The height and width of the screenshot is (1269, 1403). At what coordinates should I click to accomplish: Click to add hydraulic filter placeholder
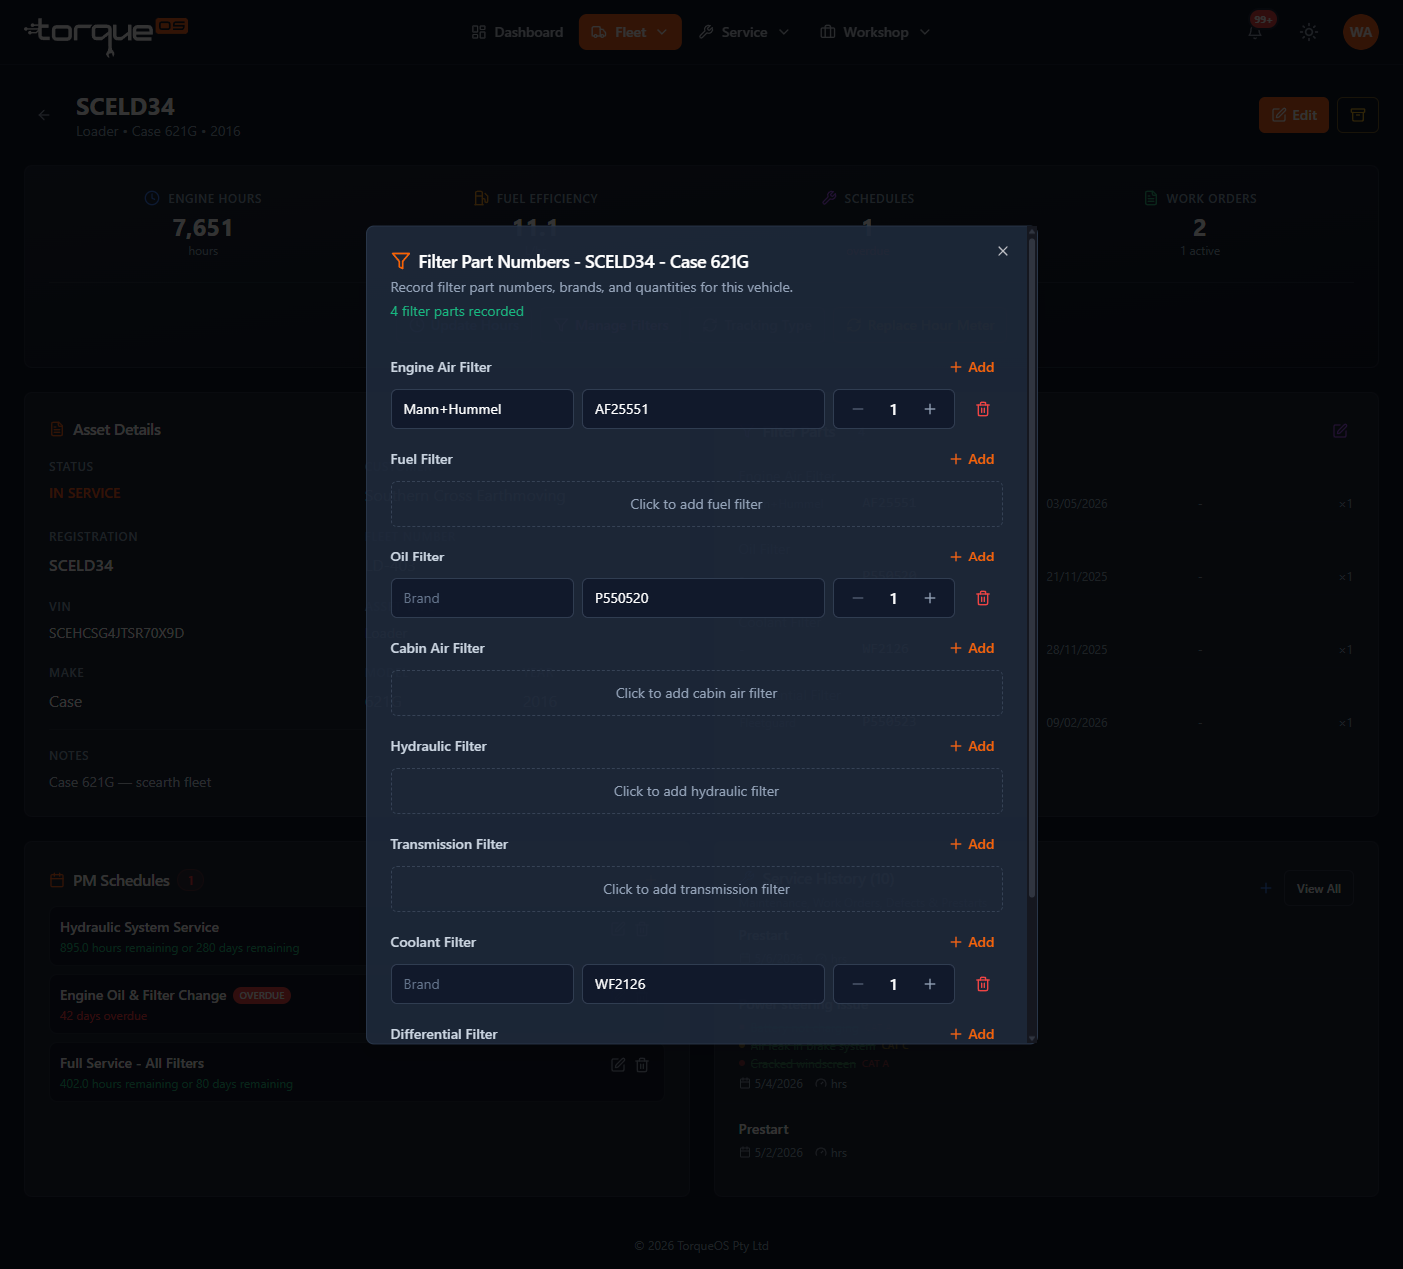tap(696, 791)
